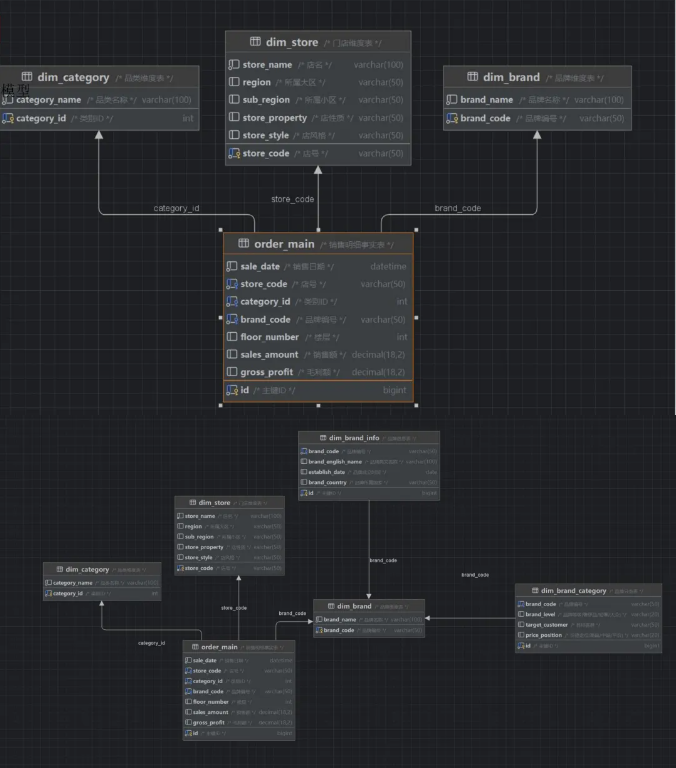Click brand_code relationship label in upper diagram

click(x=457, y=208)
